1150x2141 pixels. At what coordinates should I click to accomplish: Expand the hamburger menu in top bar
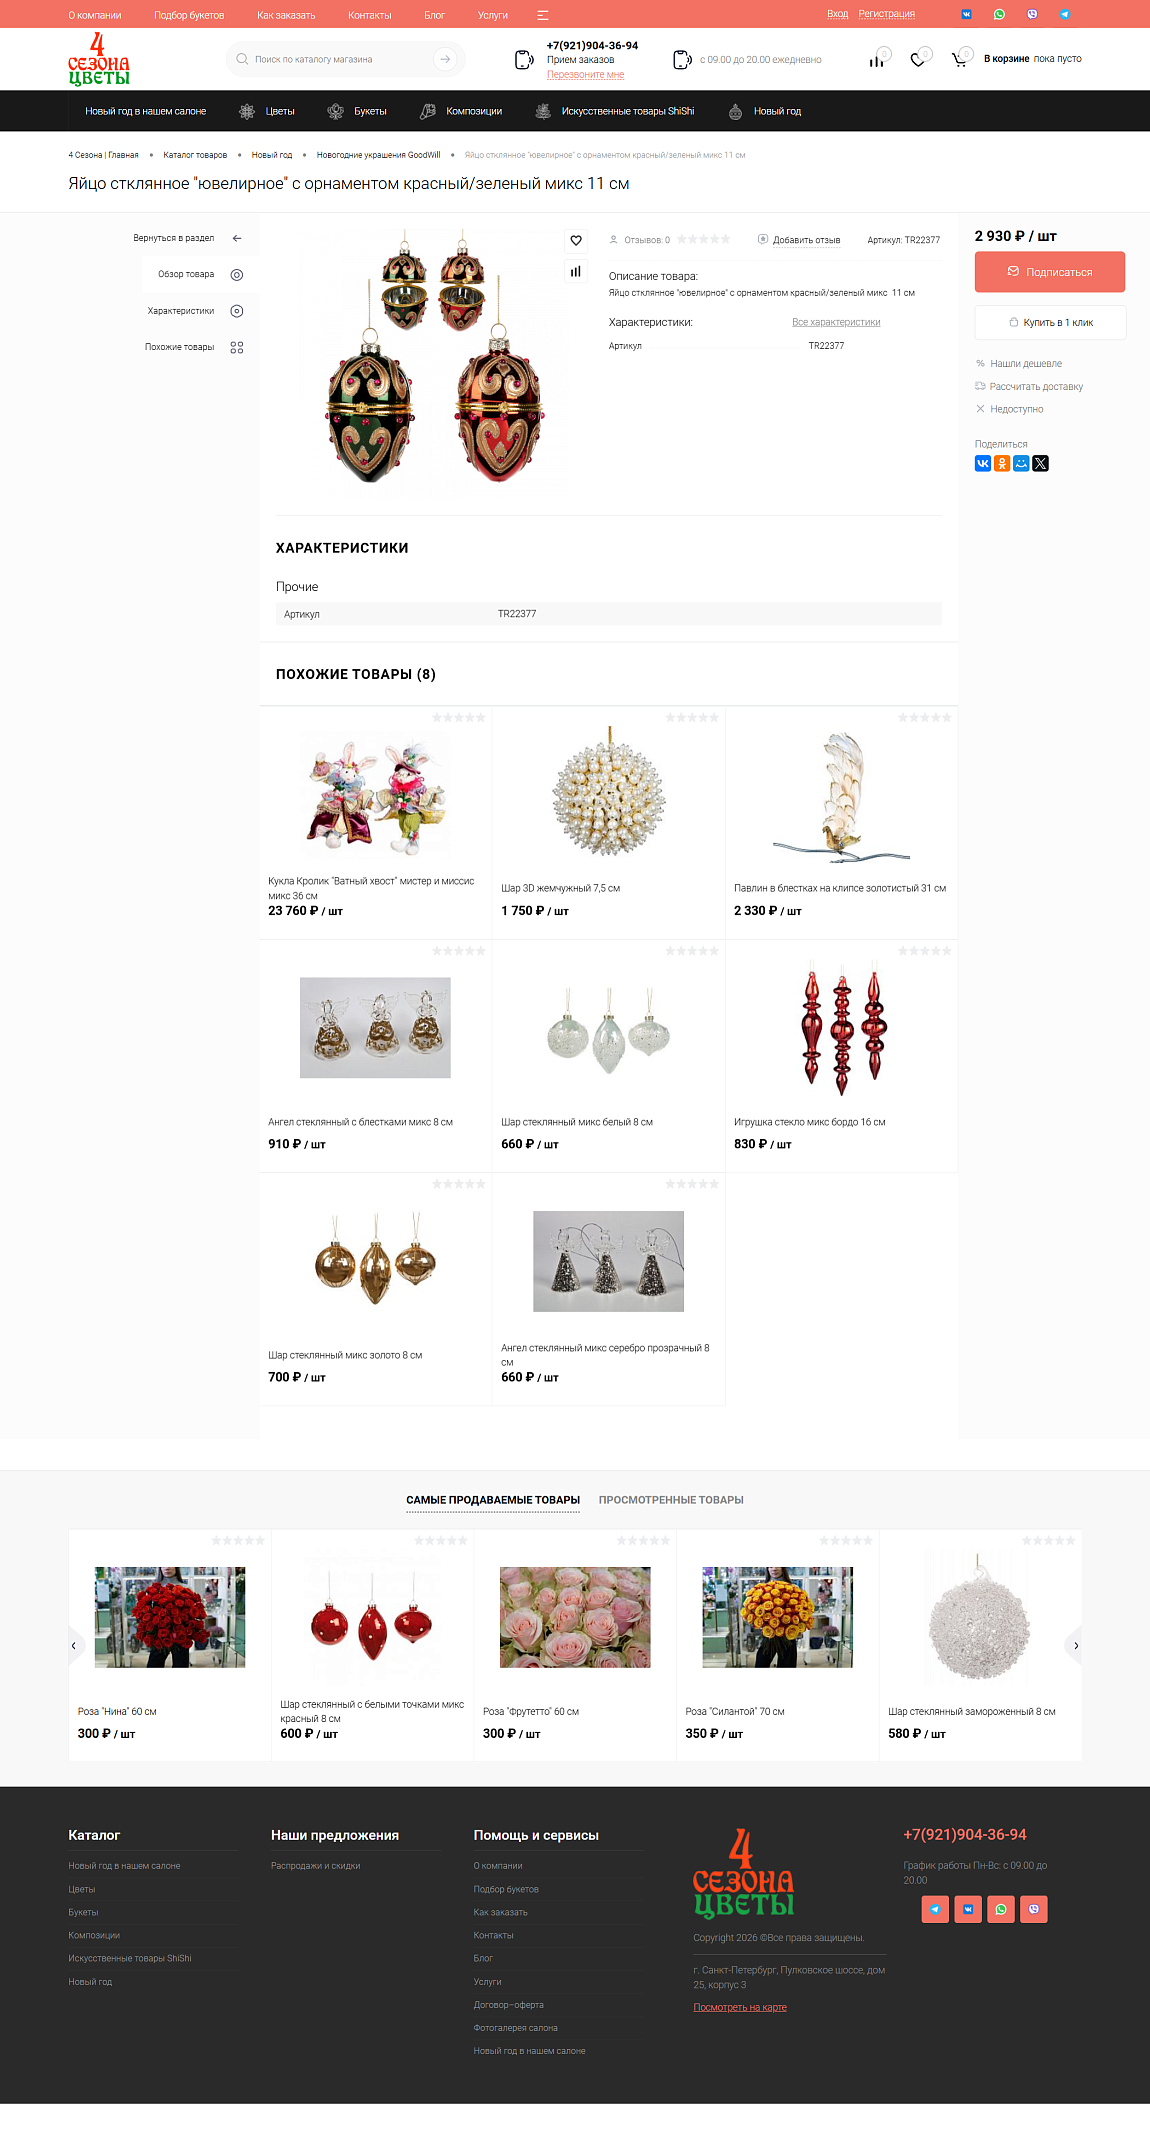pos(543,15)
